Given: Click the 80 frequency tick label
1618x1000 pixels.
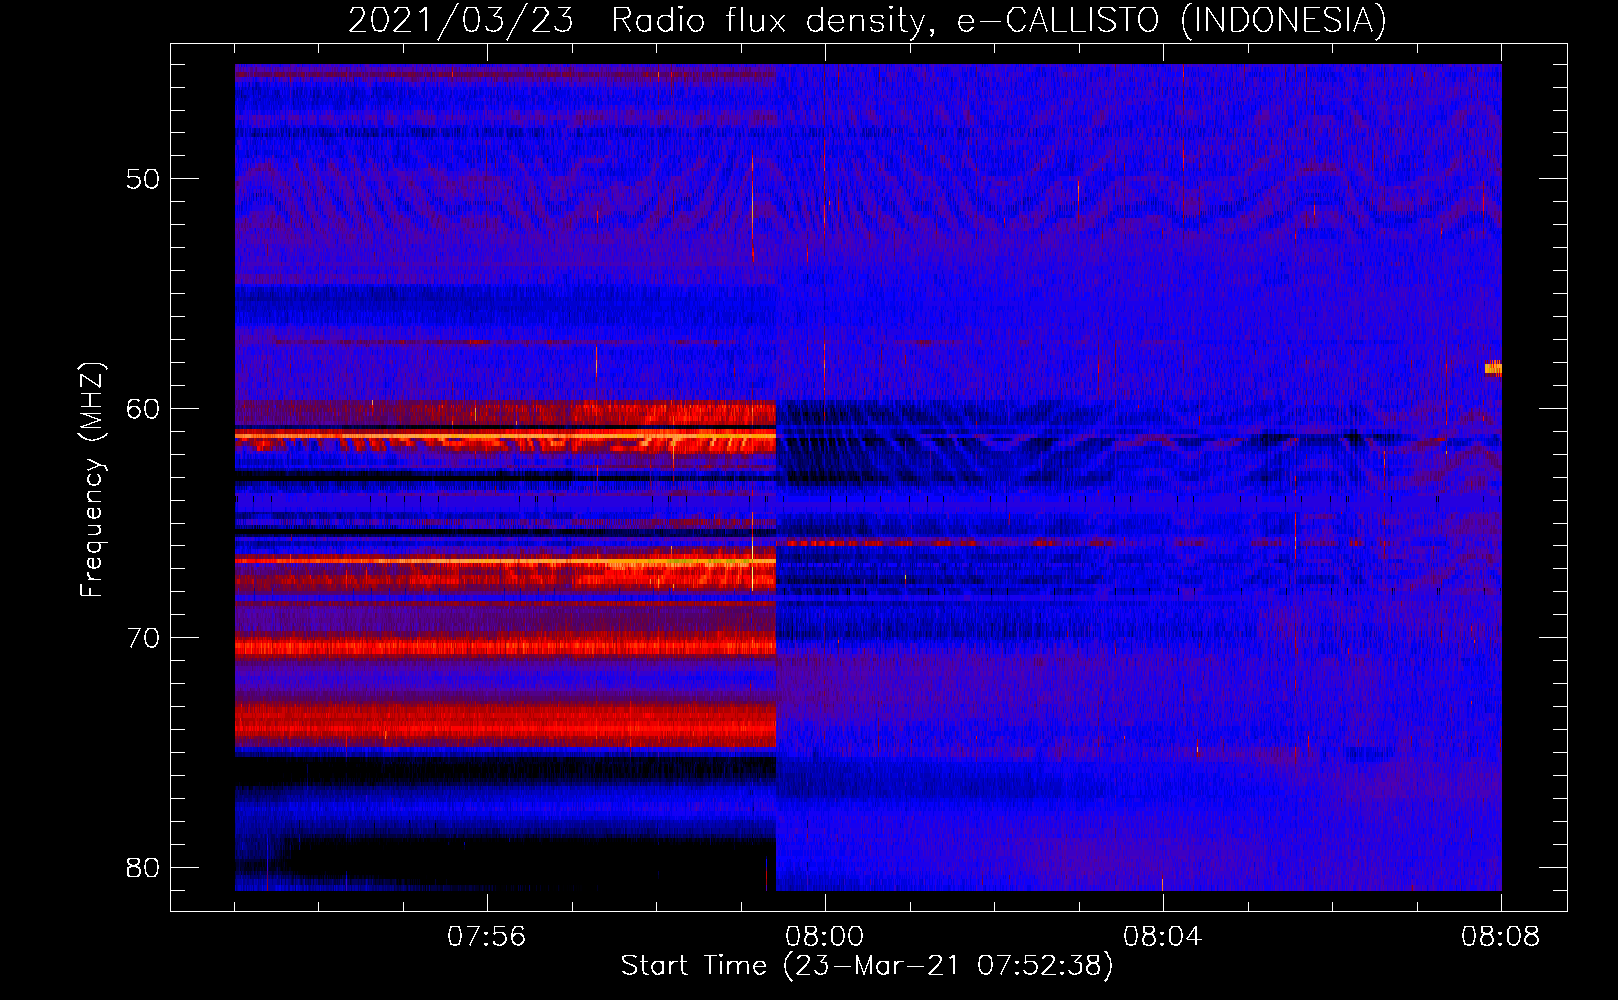Looking at the screenshot, I should pyautogui.click(x=143, y=867).
